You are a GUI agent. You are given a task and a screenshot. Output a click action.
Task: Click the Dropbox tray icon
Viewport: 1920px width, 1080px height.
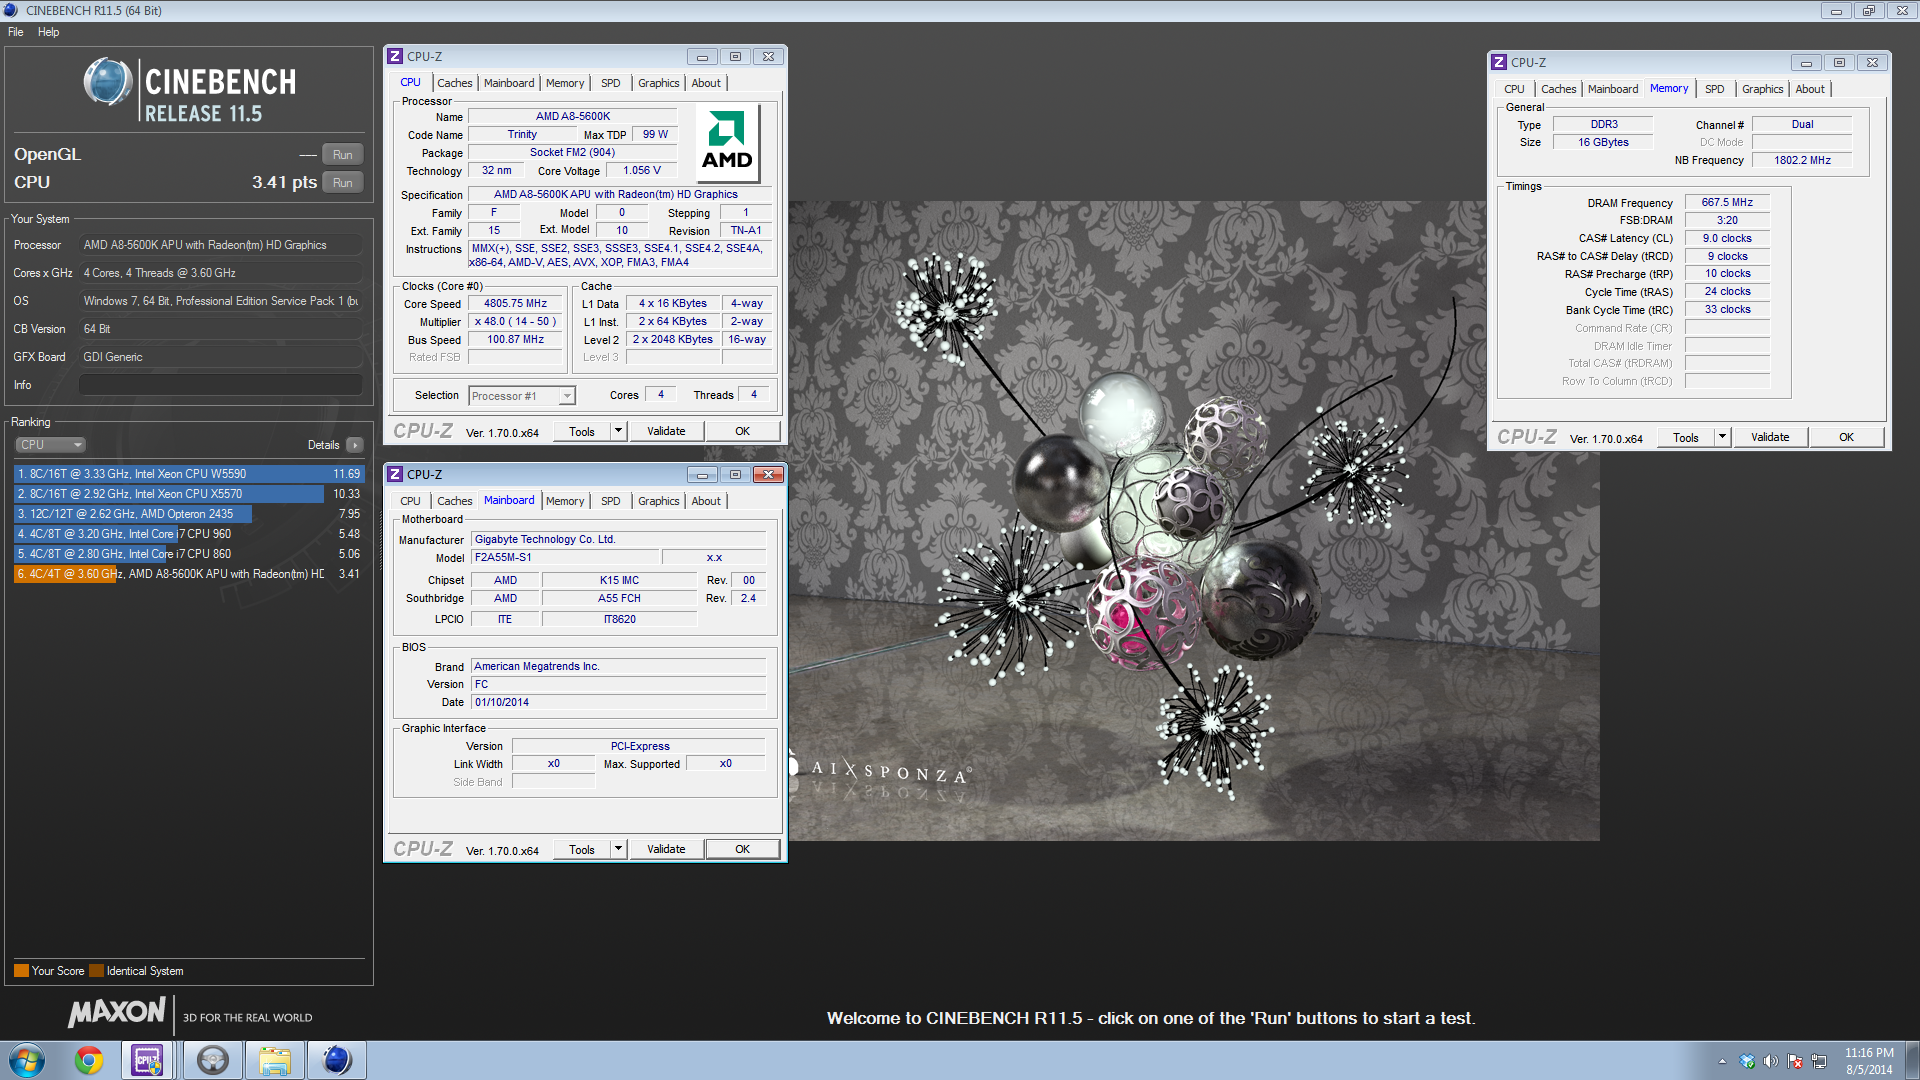coord(1747,1061)
